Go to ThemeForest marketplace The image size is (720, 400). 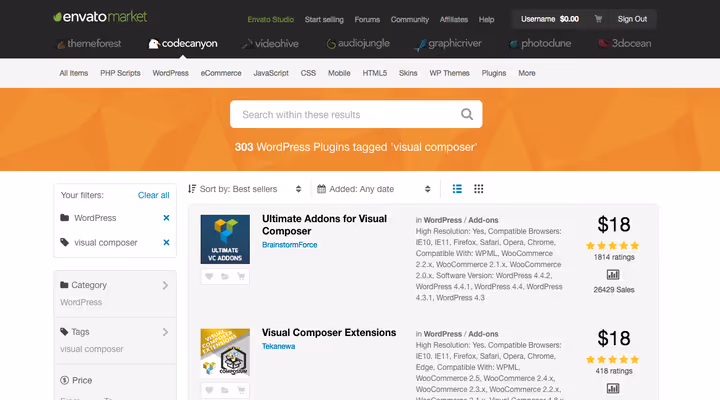[x=89, y=44]
